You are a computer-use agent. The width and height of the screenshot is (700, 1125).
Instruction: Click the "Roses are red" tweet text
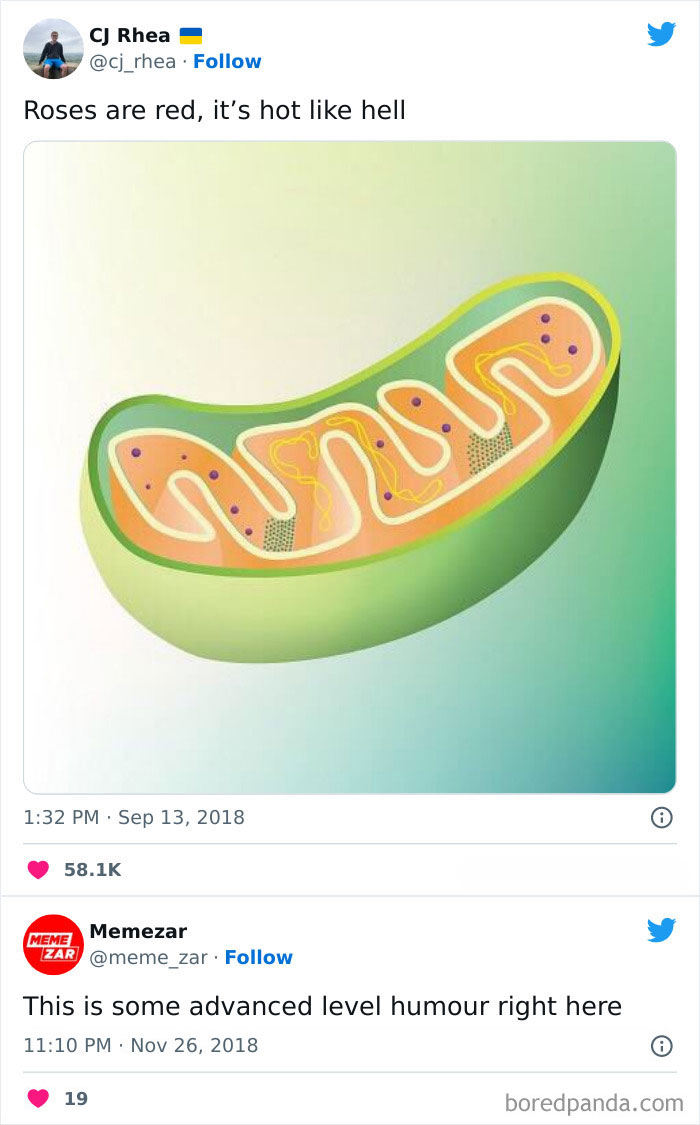(214, 110)
